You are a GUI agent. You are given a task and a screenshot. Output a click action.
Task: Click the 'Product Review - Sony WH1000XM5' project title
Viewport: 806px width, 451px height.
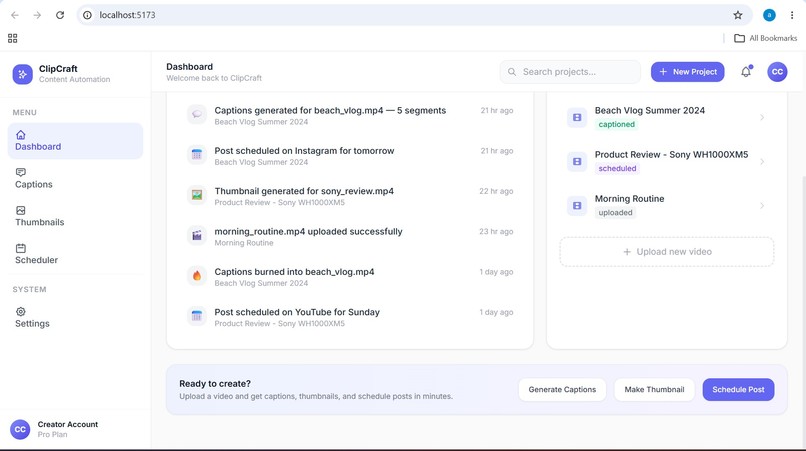click(671, 154)
